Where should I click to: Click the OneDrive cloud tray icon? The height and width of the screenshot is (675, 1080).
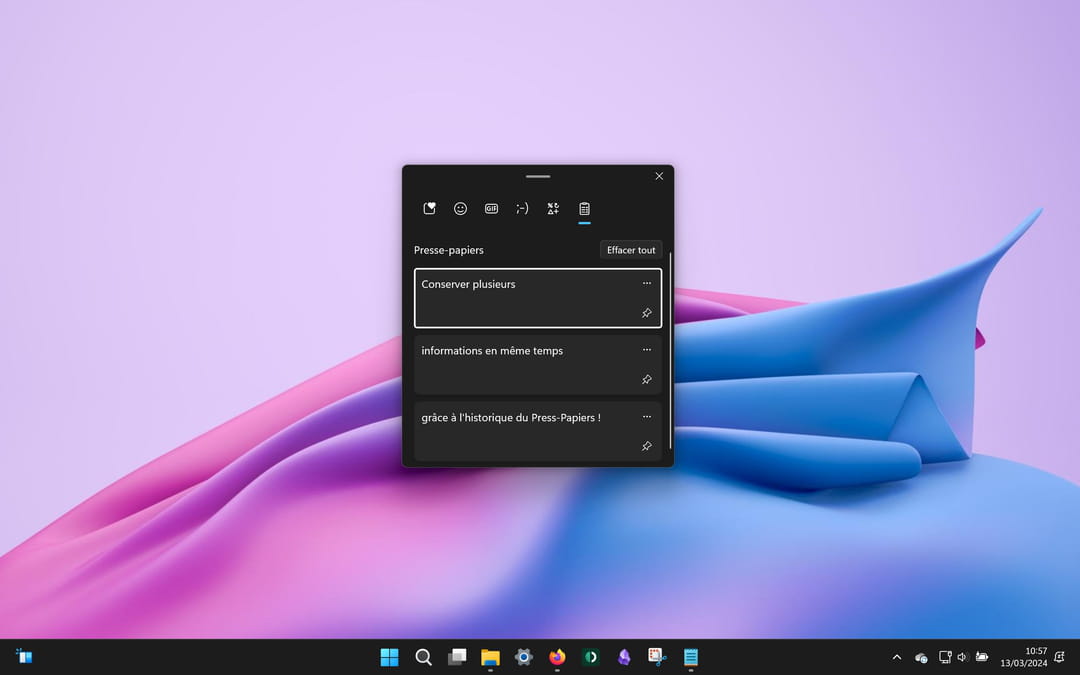pyautogui.click(x=921, y=658)
